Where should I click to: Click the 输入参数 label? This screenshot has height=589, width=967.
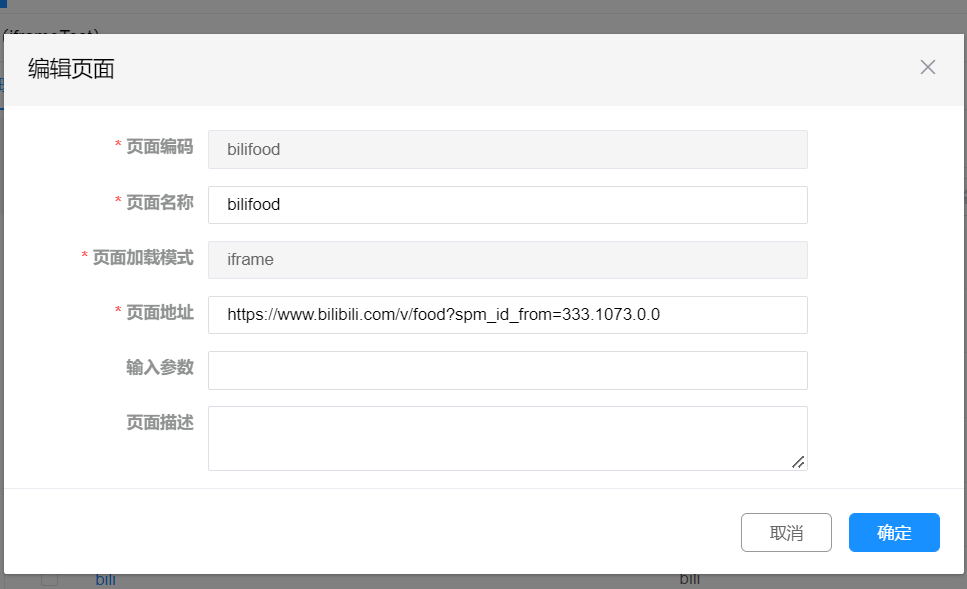(159, 367)
